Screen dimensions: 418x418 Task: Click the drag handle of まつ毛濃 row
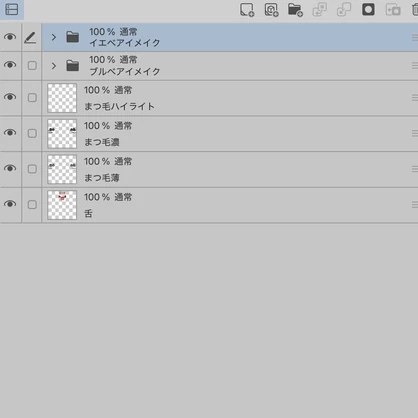click(x=415, y=133)
